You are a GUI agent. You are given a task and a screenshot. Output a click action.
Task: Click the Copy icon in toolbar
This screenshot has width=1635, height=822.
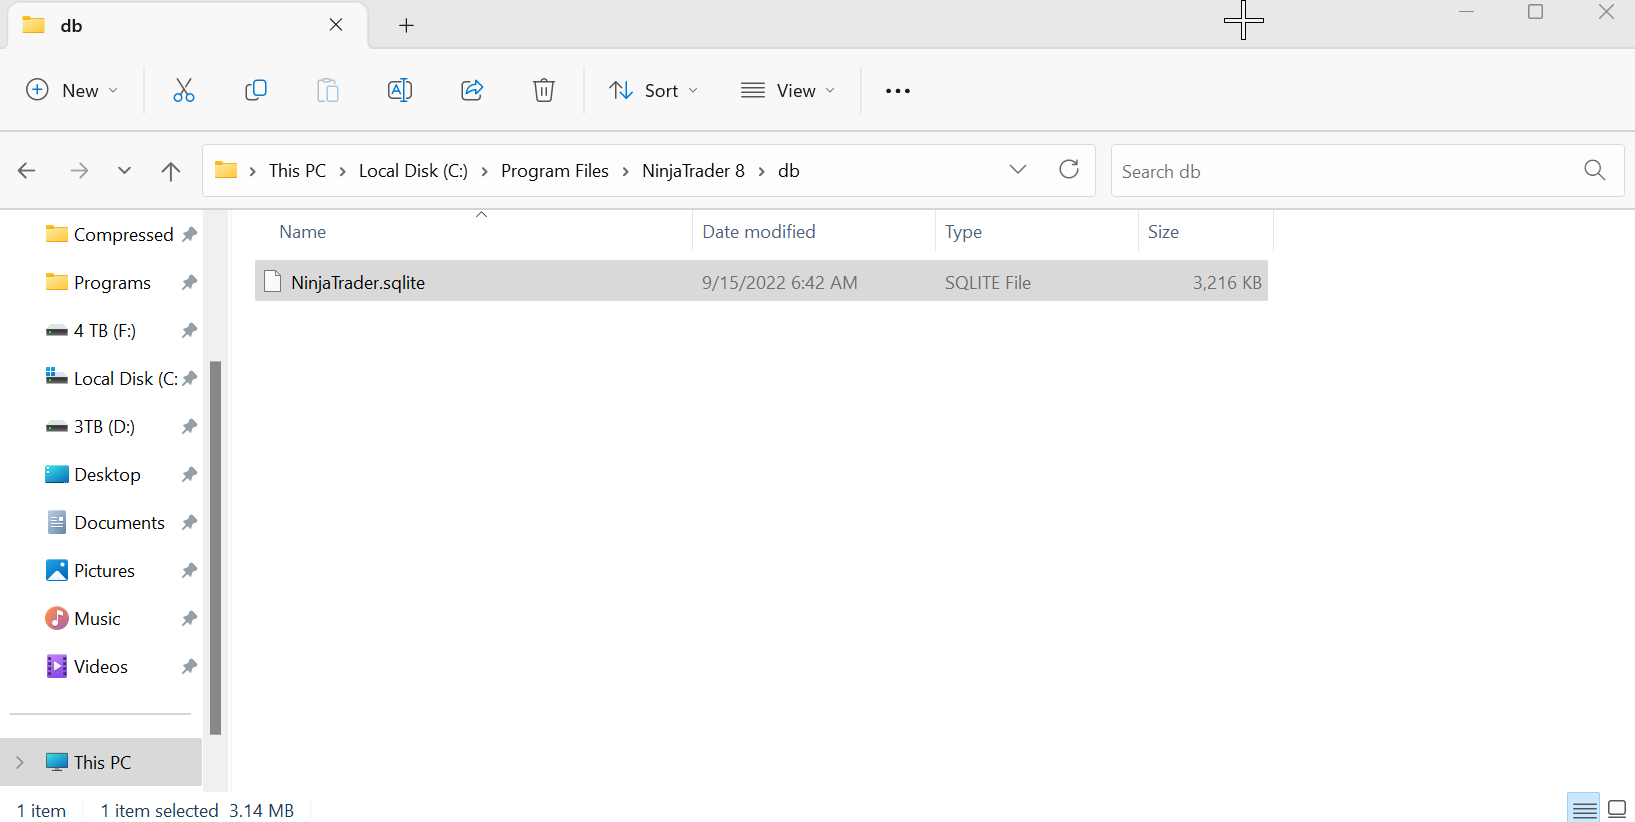256,91
